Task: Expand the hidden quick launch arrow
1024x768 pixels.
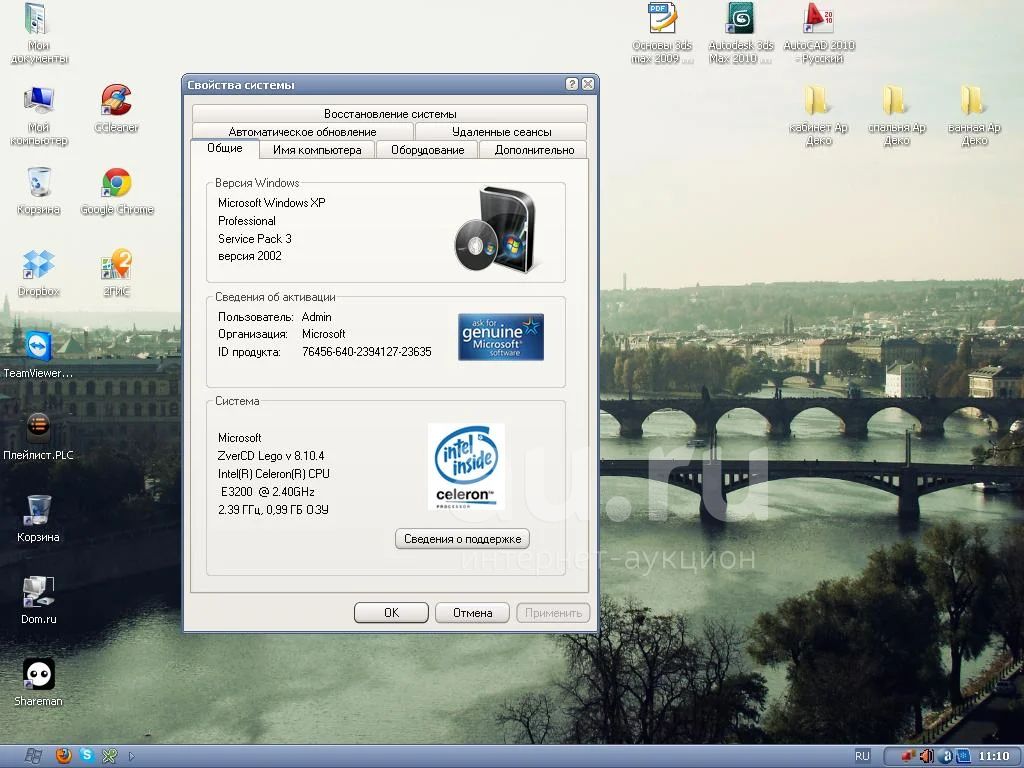Action: (131, 756)
